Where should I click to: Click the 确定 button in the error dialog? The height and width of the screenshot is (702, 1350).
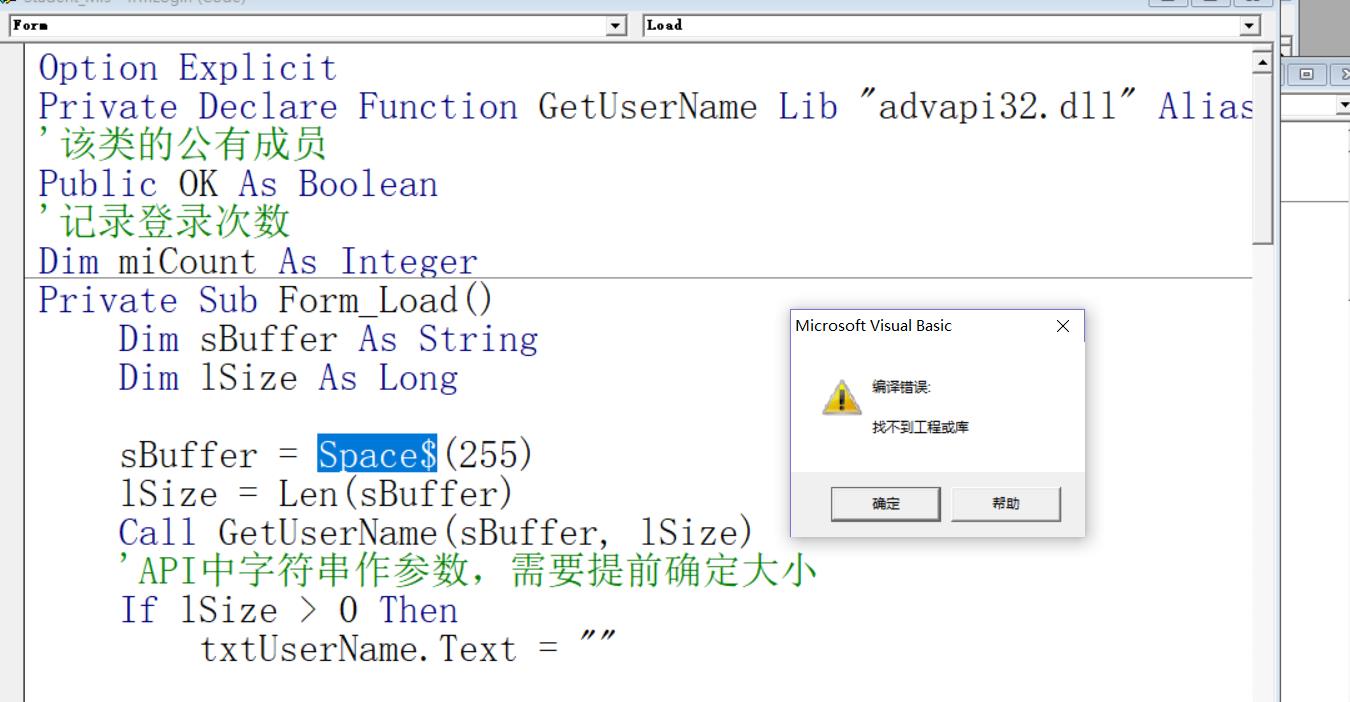[885, 504]
